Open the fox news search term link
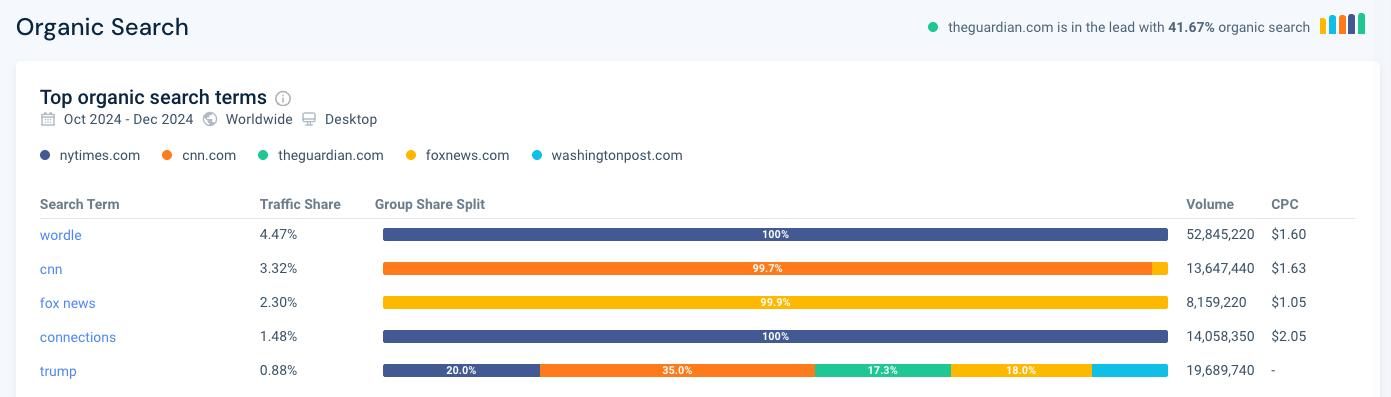 coord(68,303)
